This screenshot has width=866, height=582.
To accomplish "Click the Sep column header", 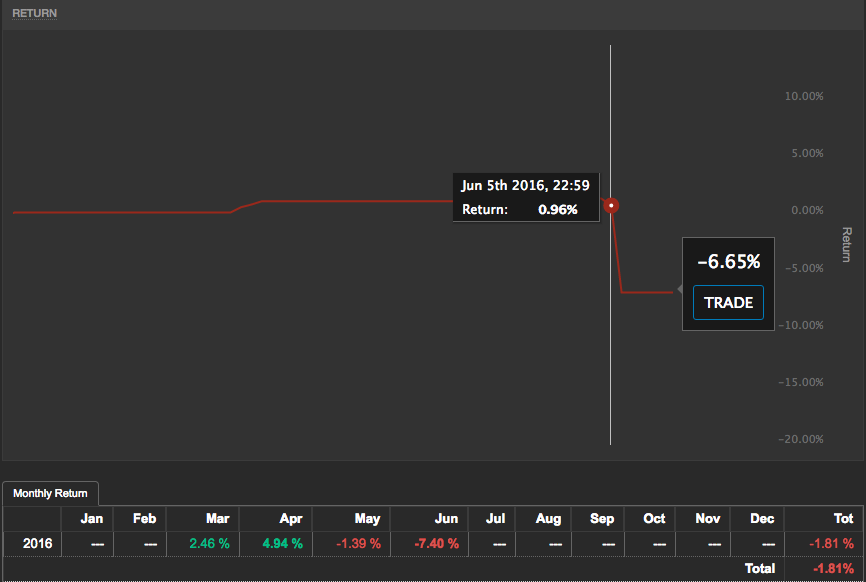I will coord(602,518).
